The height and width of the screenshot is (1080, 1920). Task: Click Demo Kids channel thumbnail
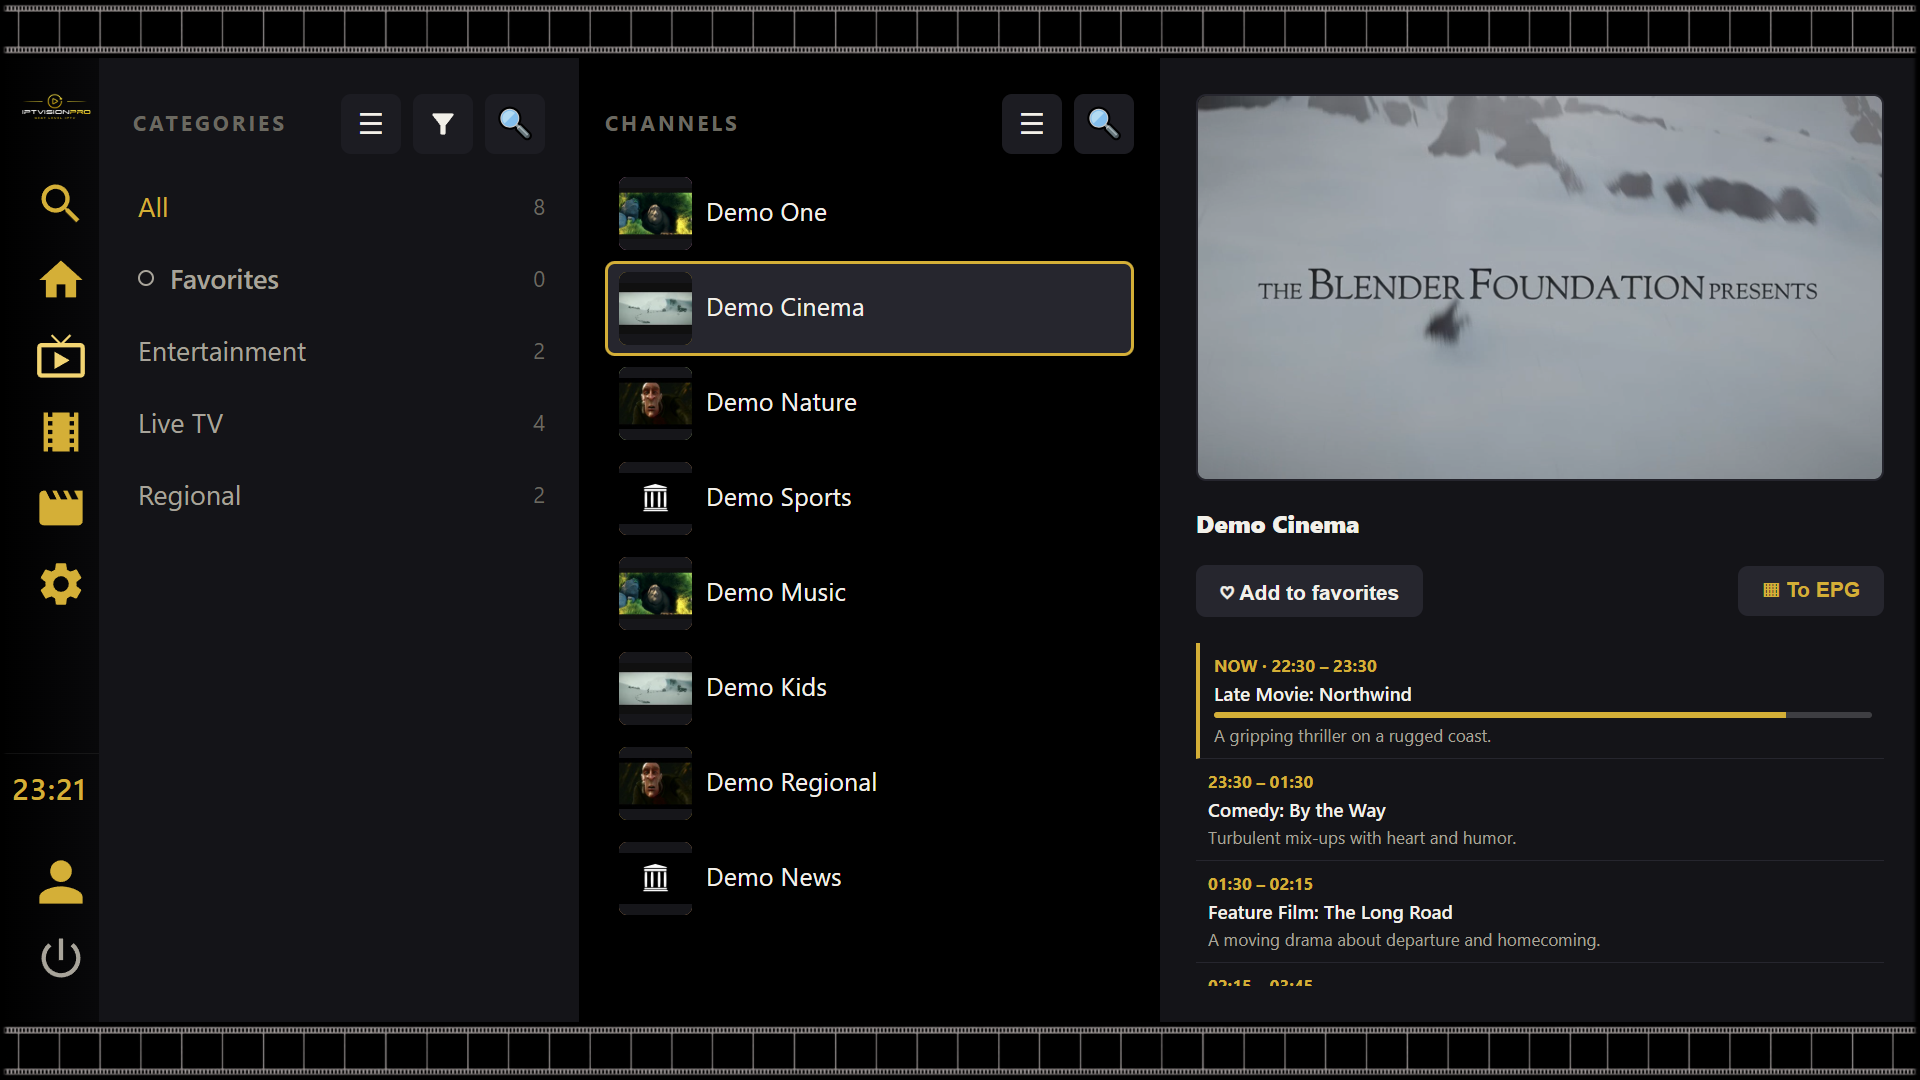click(x=655, y=688)
